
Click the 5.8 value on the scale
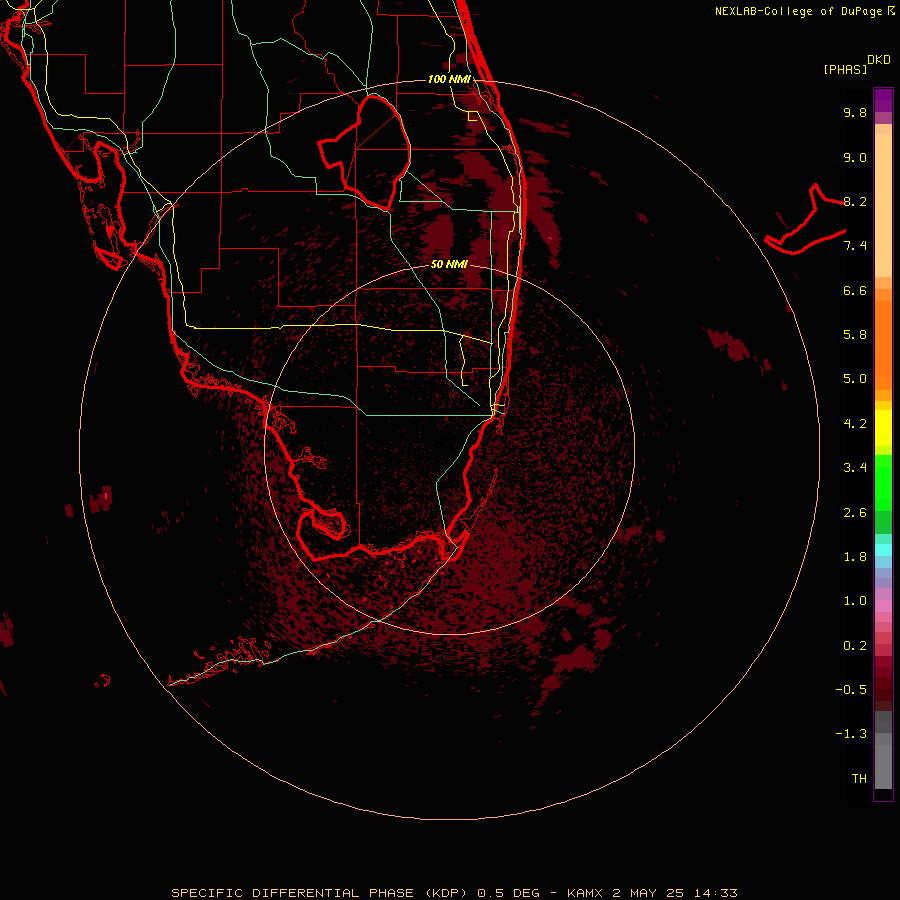pyautogui.click(x=855, y=335)
